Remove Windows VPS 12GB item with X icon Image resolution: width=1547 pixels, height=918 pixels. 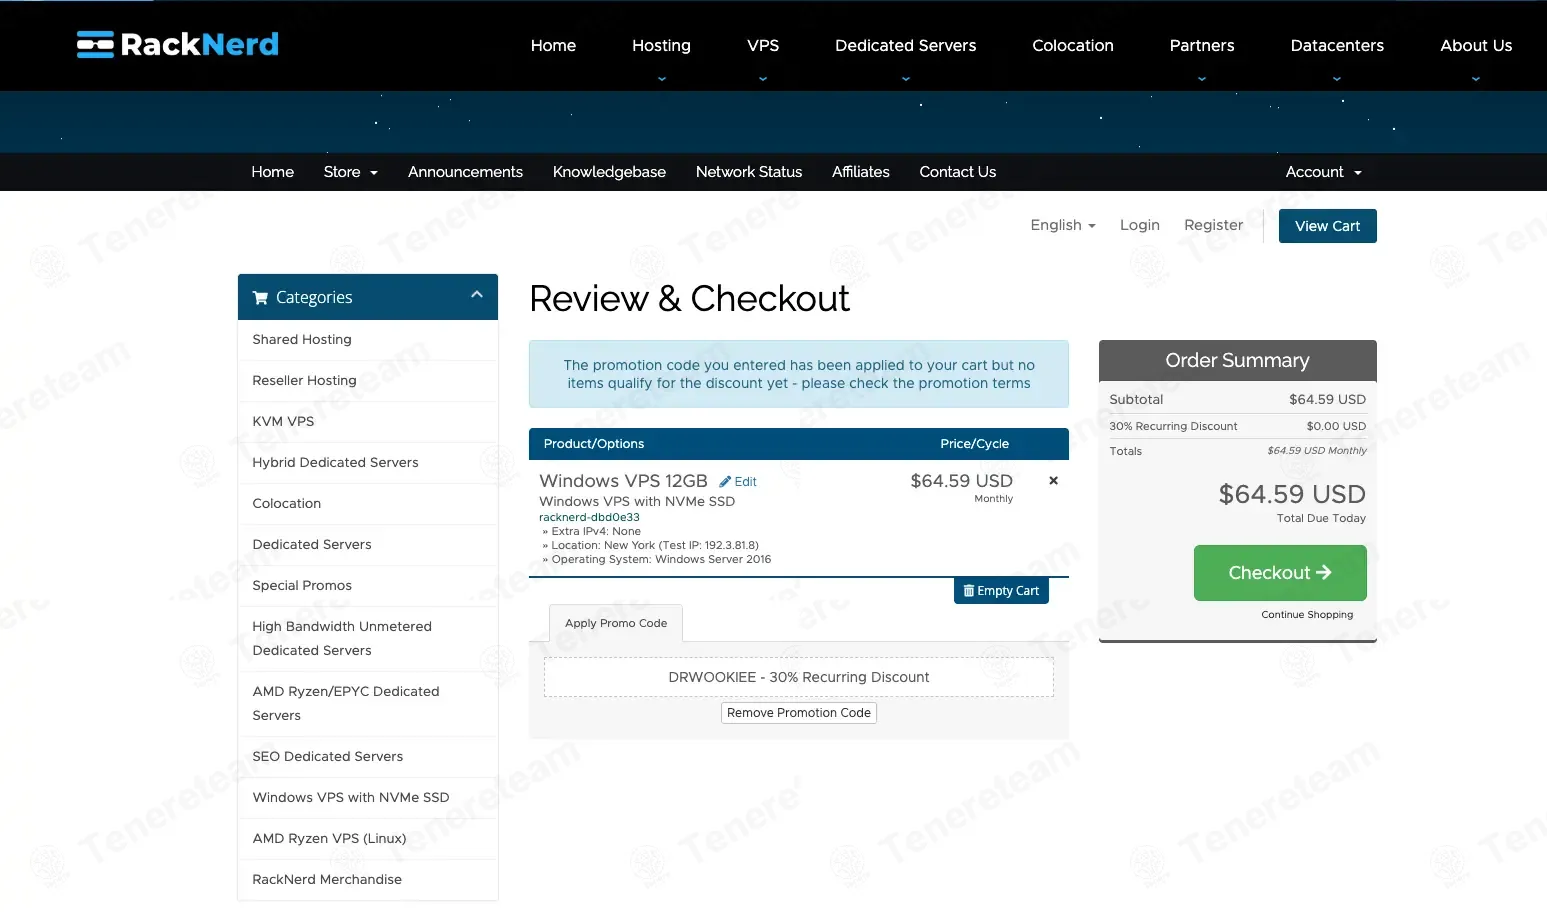click(x=1053, y=481)
